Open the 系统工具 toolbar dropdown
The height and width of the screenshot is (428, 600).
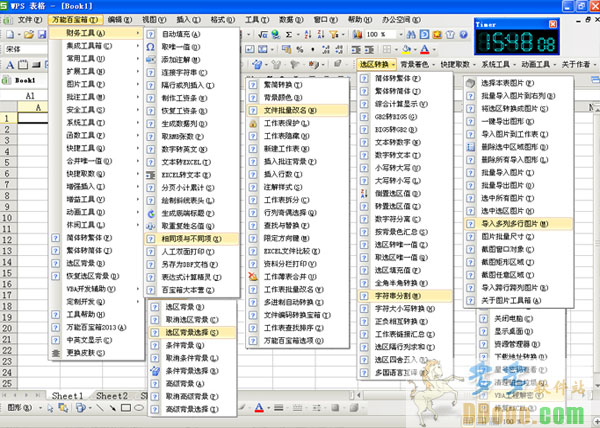[498, 65]
